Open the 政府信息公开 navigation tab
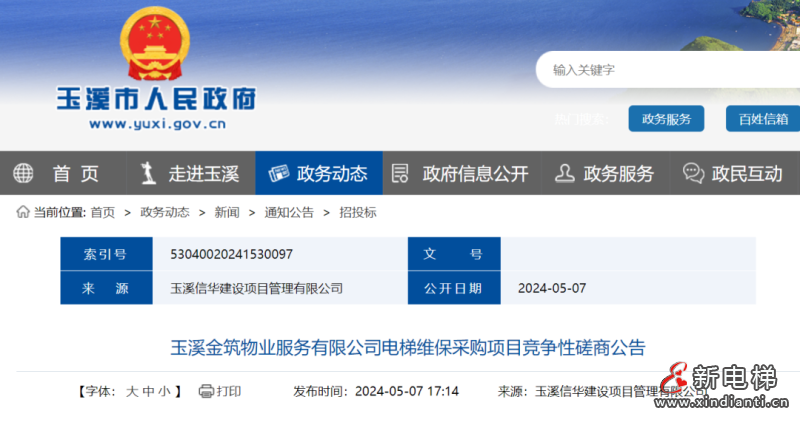800x422 pixels. (x=475, y=173)
